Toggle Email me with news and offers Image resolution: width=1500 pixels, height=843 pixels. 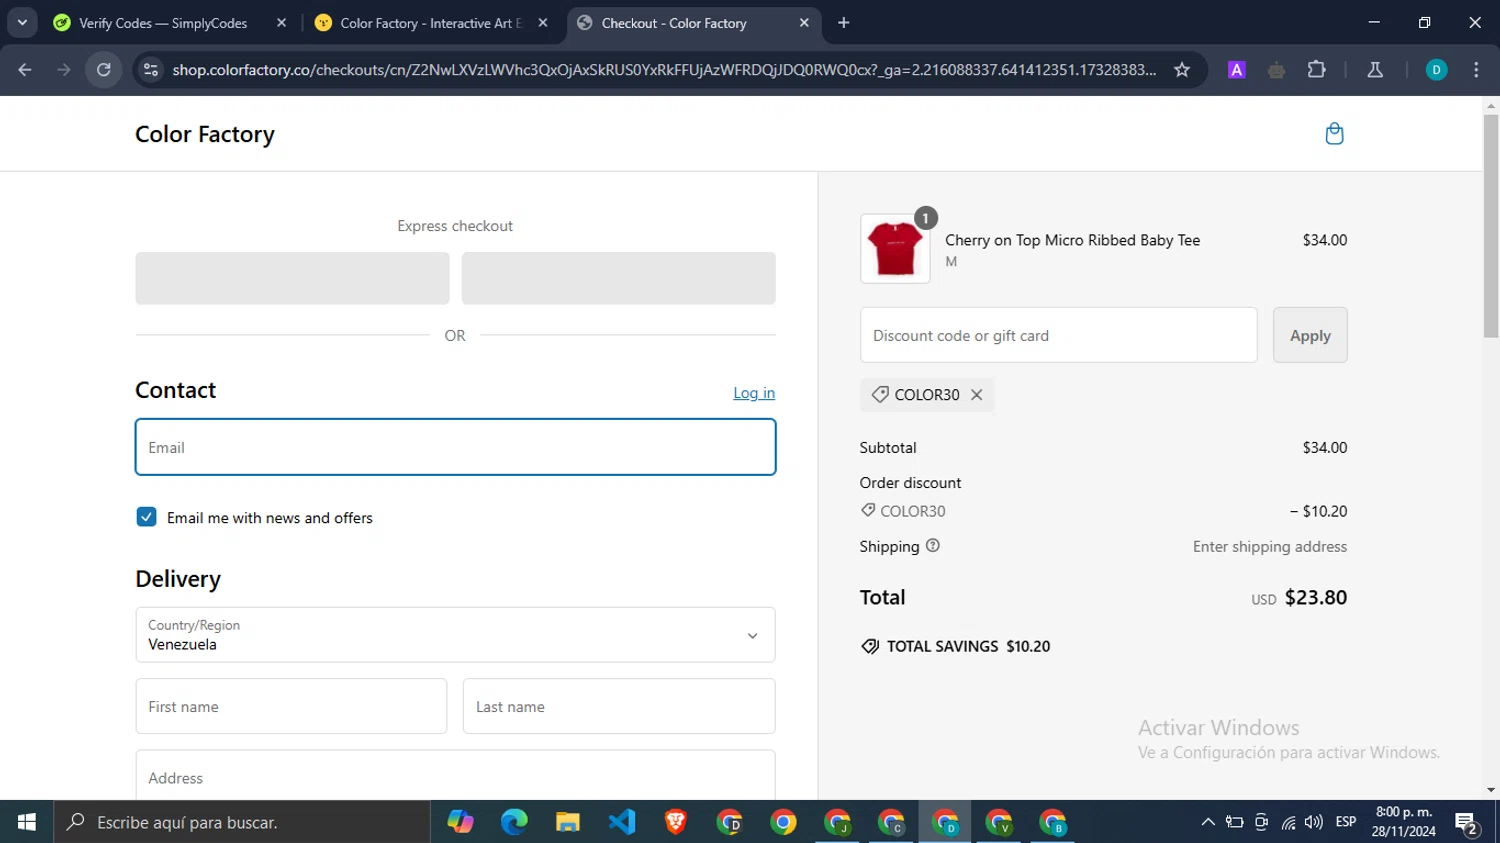[x=147, y=517]
